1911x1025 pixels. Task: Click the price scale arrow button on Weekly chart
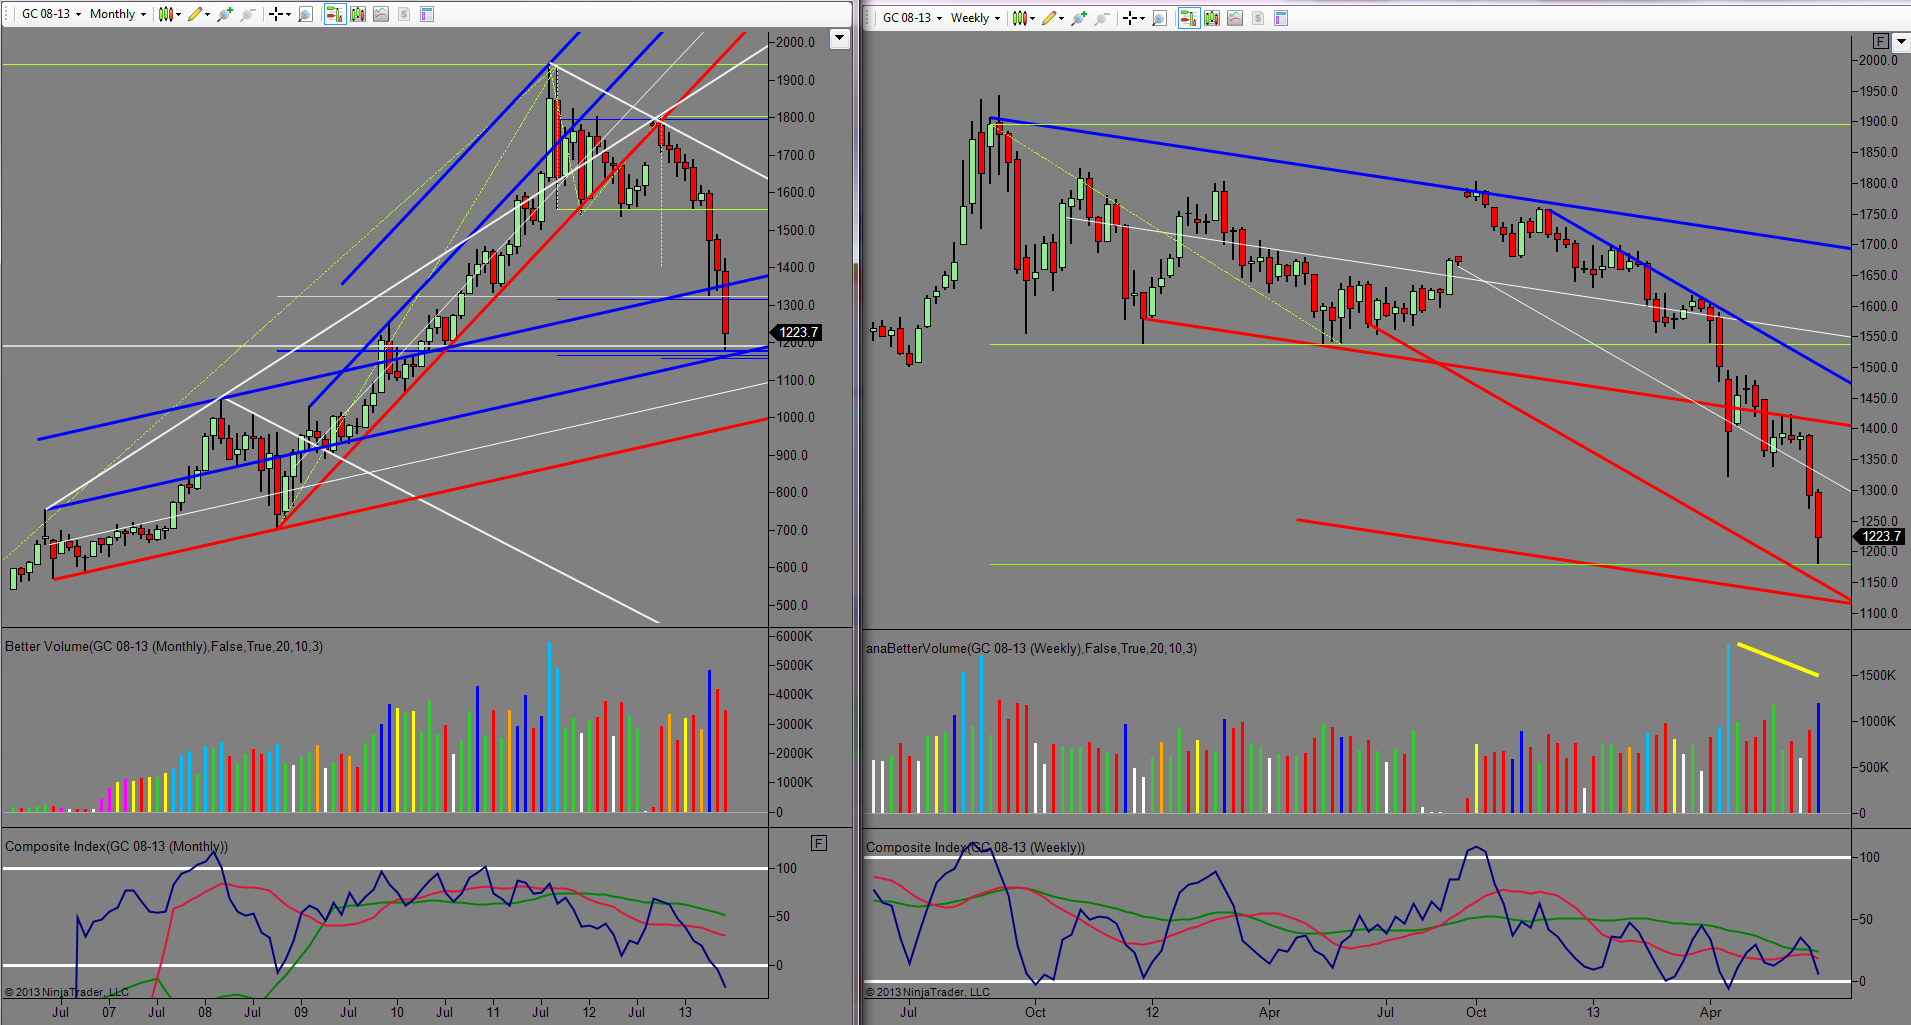[1901, 41]
